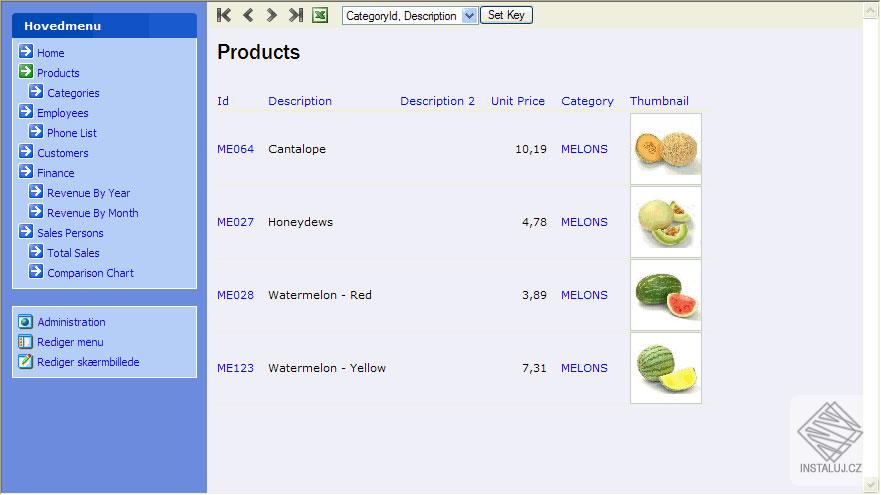
Task: Select the Cantalope description text
Action: point(297,149)
